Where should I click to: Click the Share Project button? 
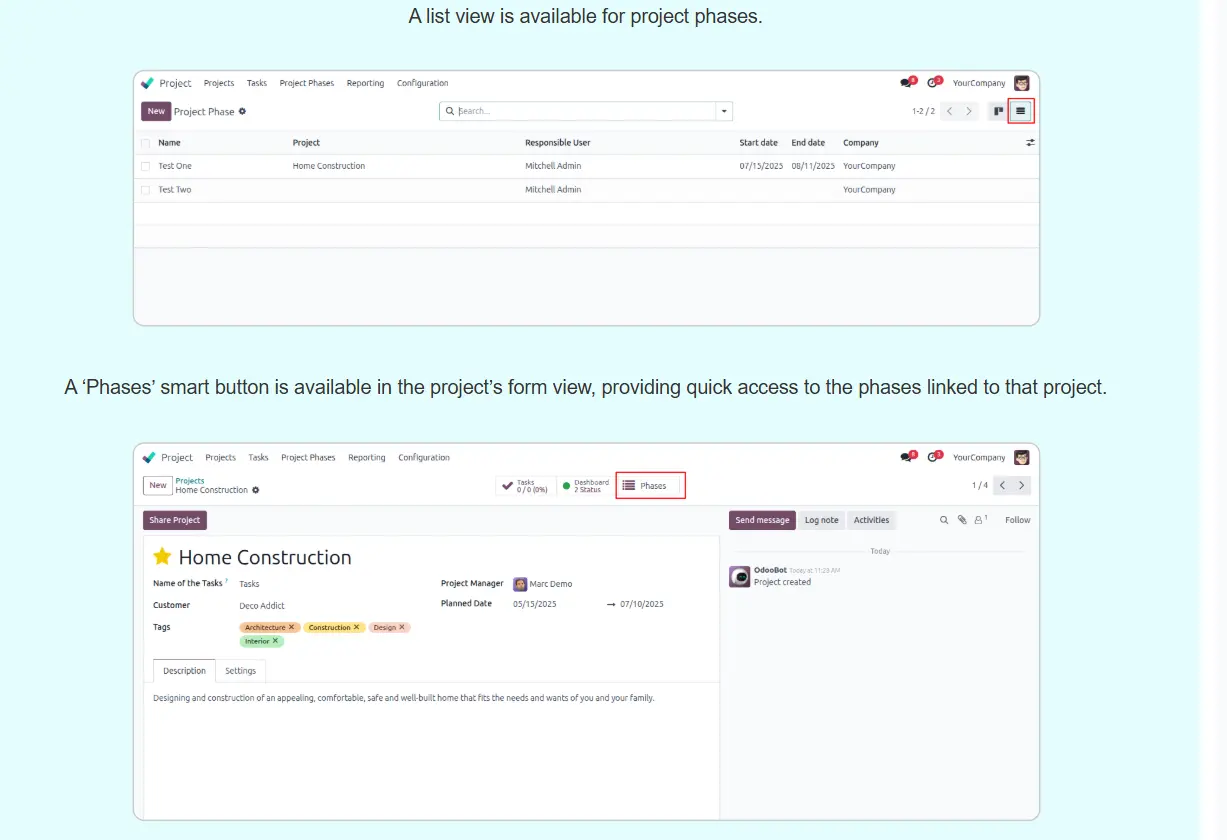click(x=175, y=520)
